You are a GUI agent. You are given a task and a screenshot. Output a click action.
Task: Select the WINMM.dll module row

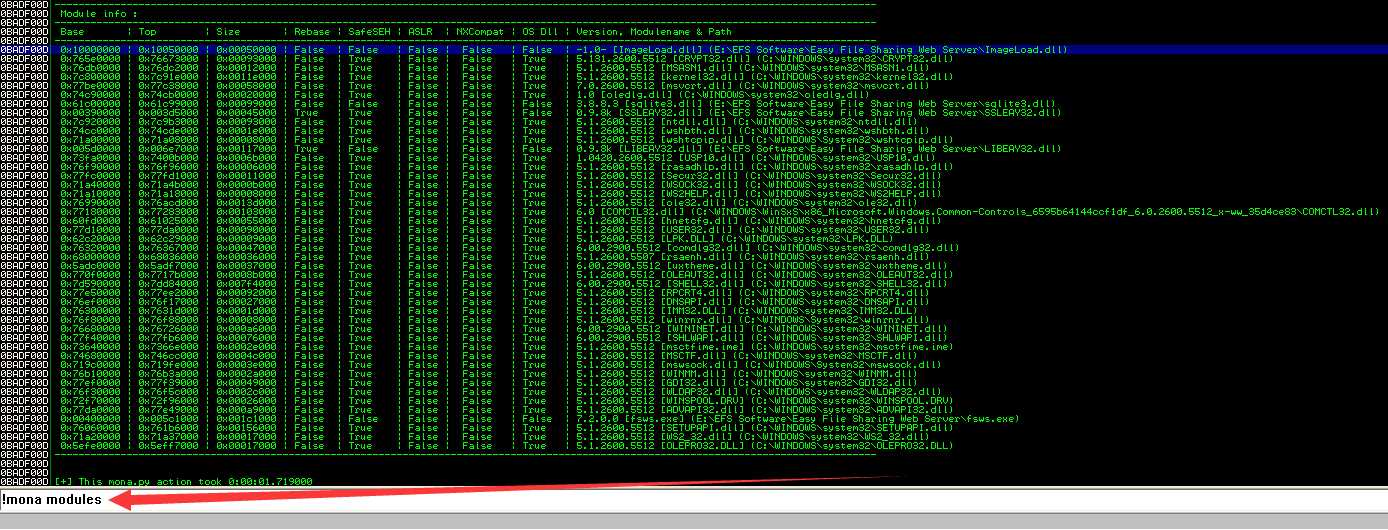pyautogui.click(x=694, y=374)
